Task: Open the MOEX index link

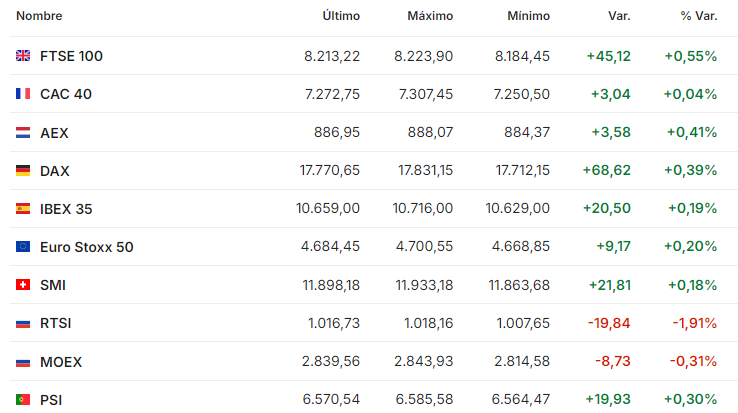Action: click(x=61, y=362)
